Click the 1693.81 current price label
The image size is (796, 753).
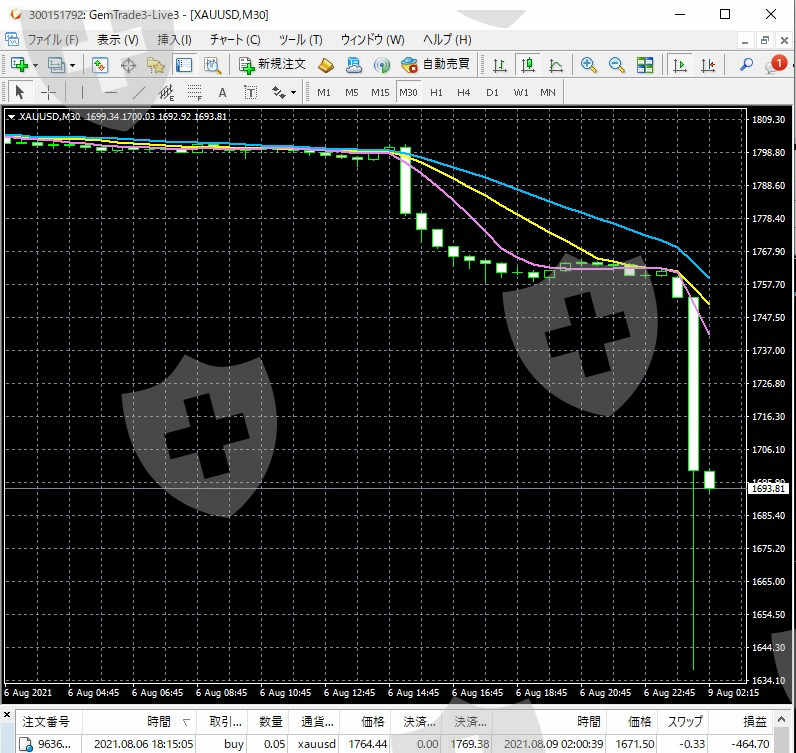click(x=767, y=488)
